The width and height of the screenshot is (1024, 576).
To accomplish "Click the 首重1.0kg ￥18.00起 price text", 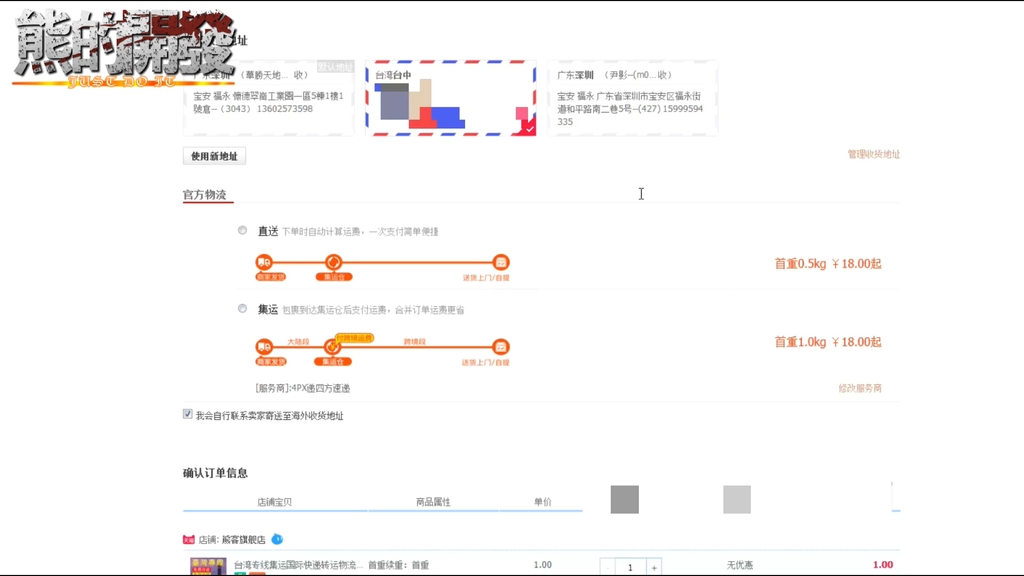I will pos(827,342).
